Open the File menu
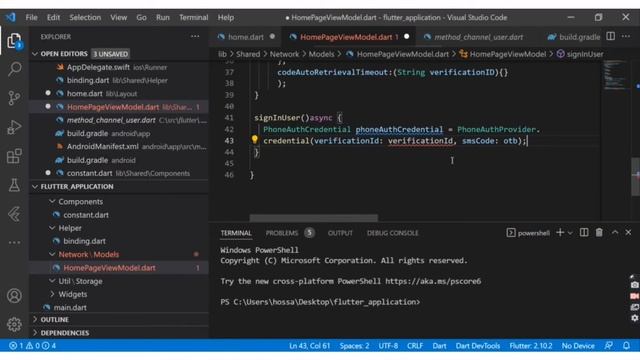640x360 pixels. 31,18
